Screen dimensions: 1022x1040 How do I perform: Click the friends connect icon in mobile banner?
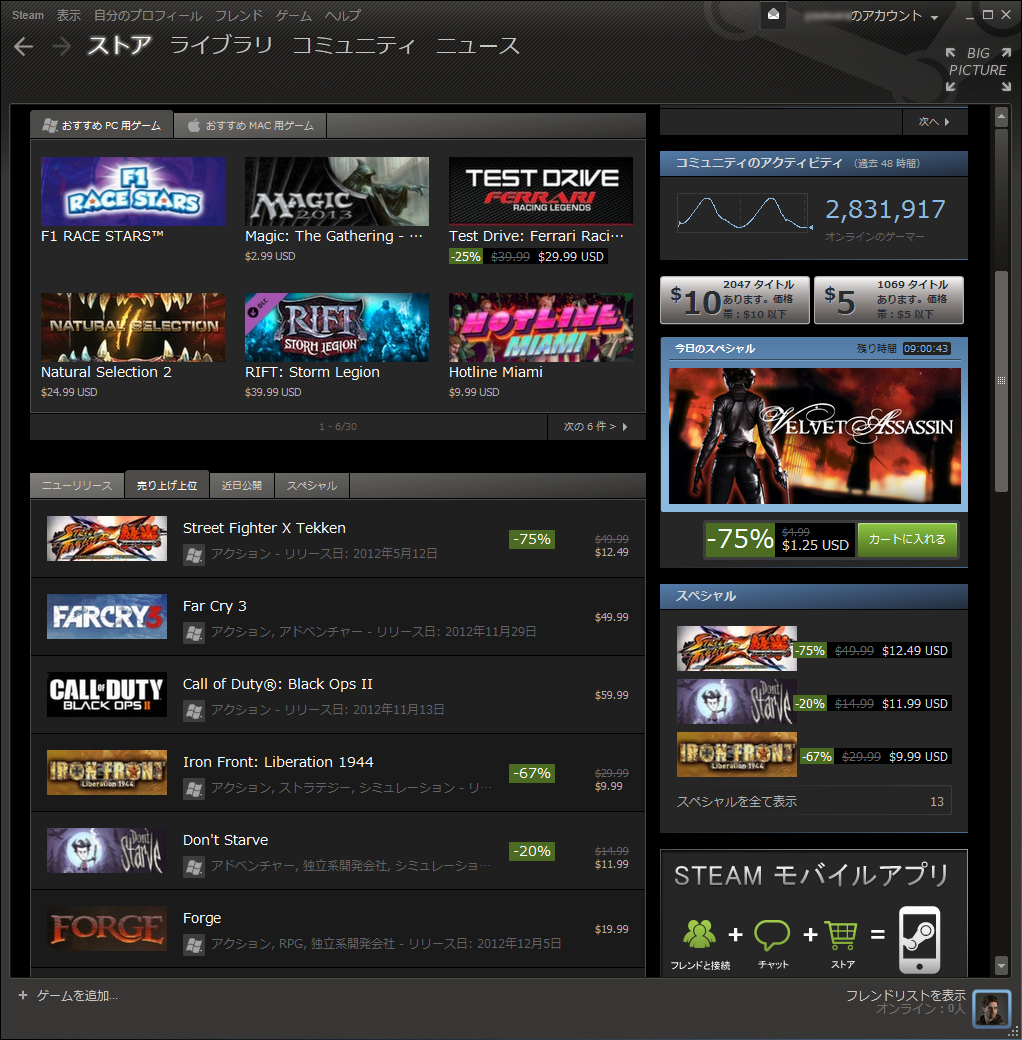point(699,934)
